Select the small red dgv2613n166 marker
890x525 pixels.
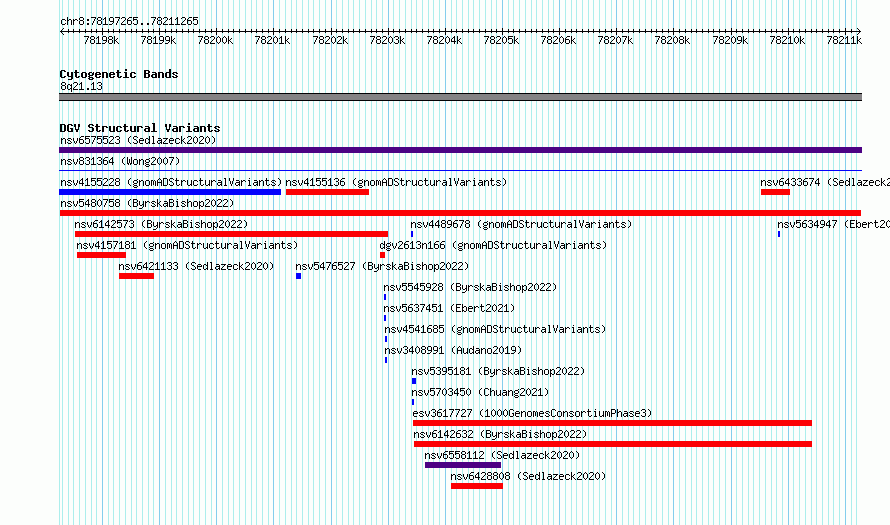[383, 255]
